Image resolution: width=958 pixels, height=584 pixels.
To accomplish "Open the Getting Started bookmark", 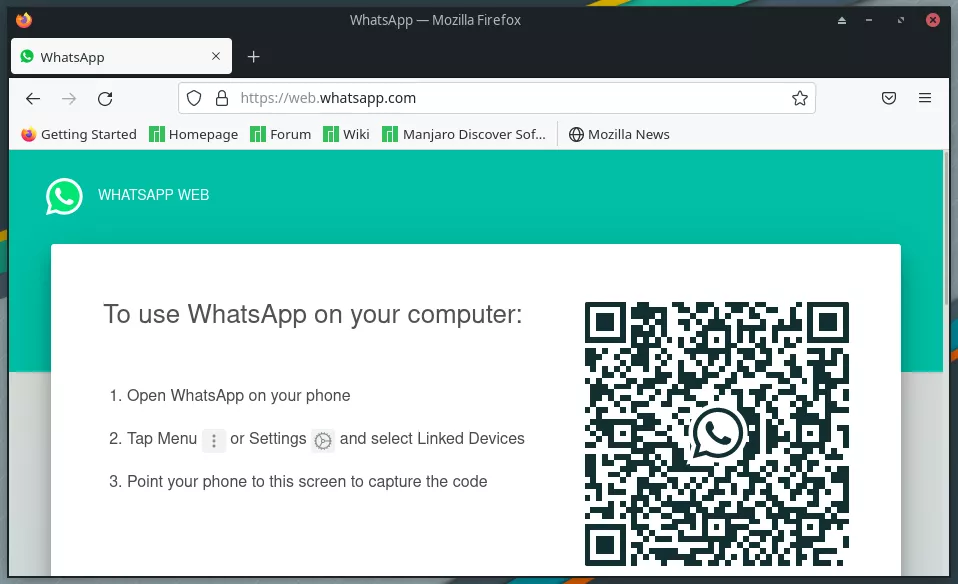I will (x=79, y=134).
